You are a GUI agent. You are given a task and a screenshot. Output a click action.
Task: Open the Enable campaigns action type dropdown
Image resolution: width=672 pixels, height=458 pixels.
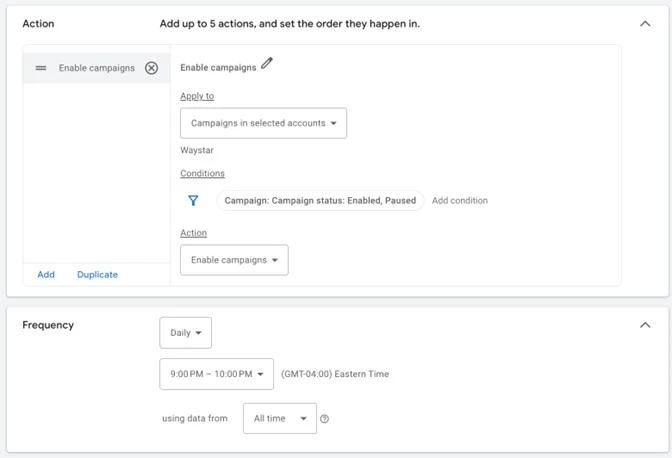[234, 260]
